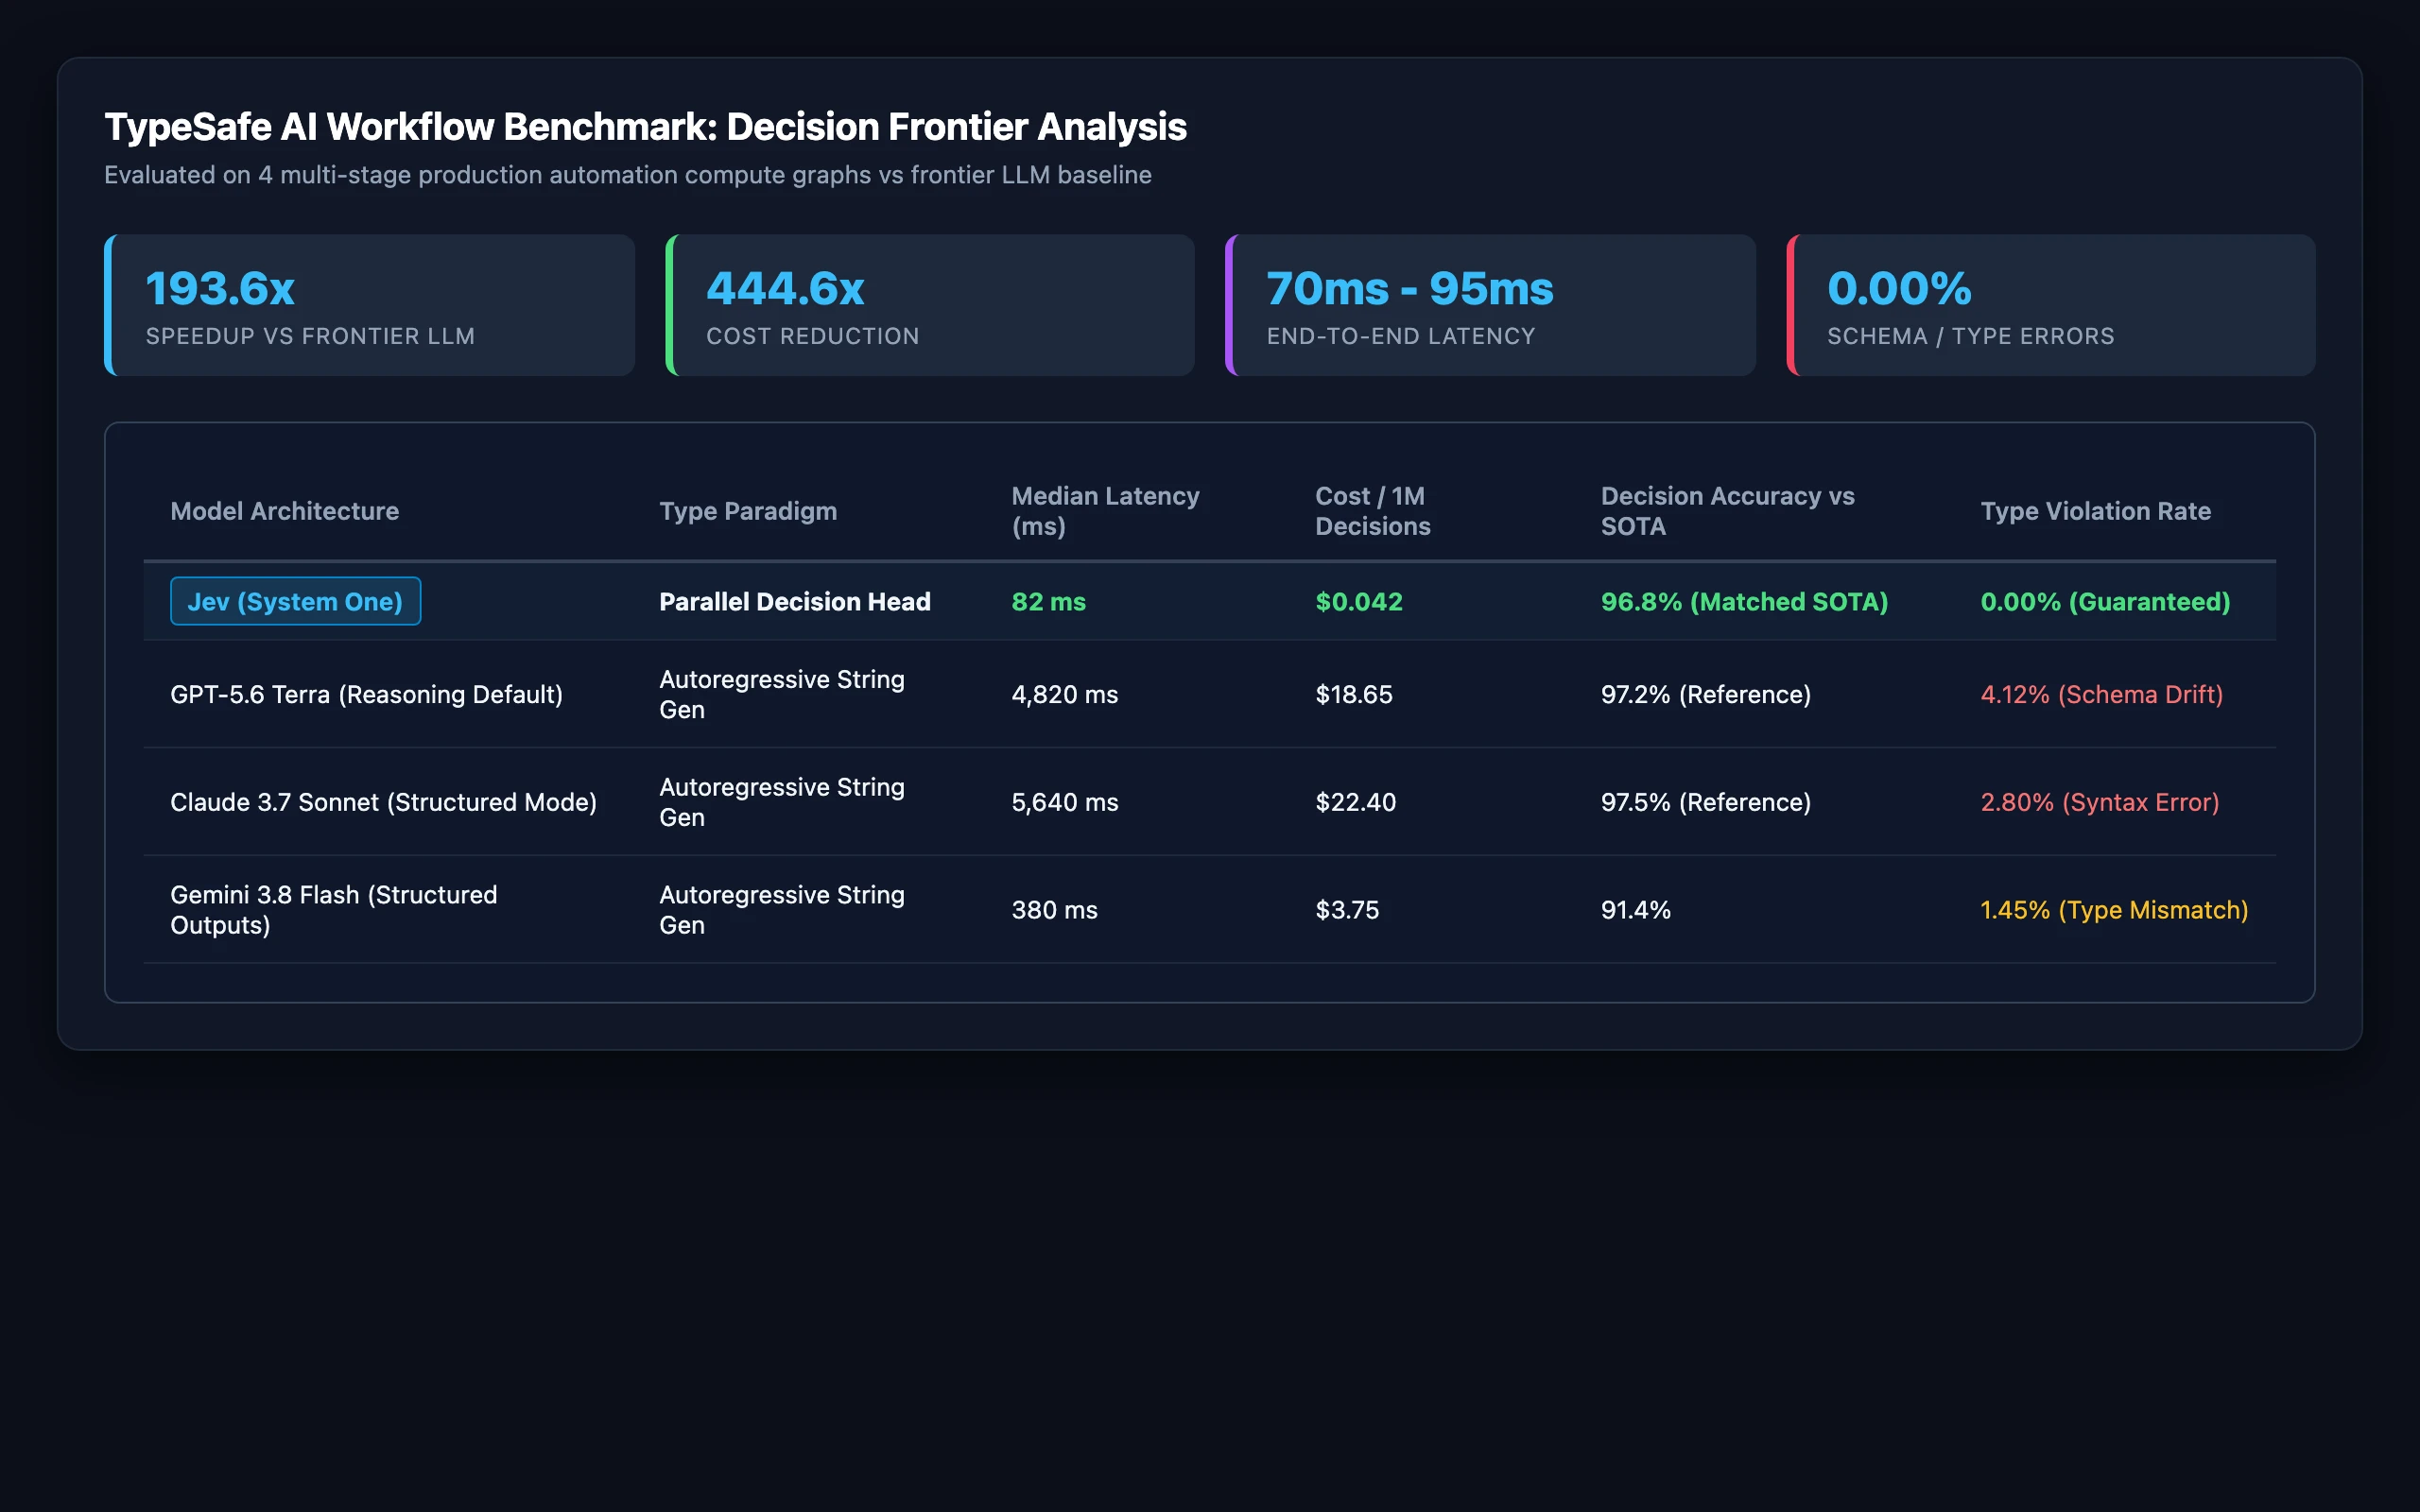Select the 70ms - 95ms latency card
Screen dimensions: 2420x1512
coord(1490,305)
